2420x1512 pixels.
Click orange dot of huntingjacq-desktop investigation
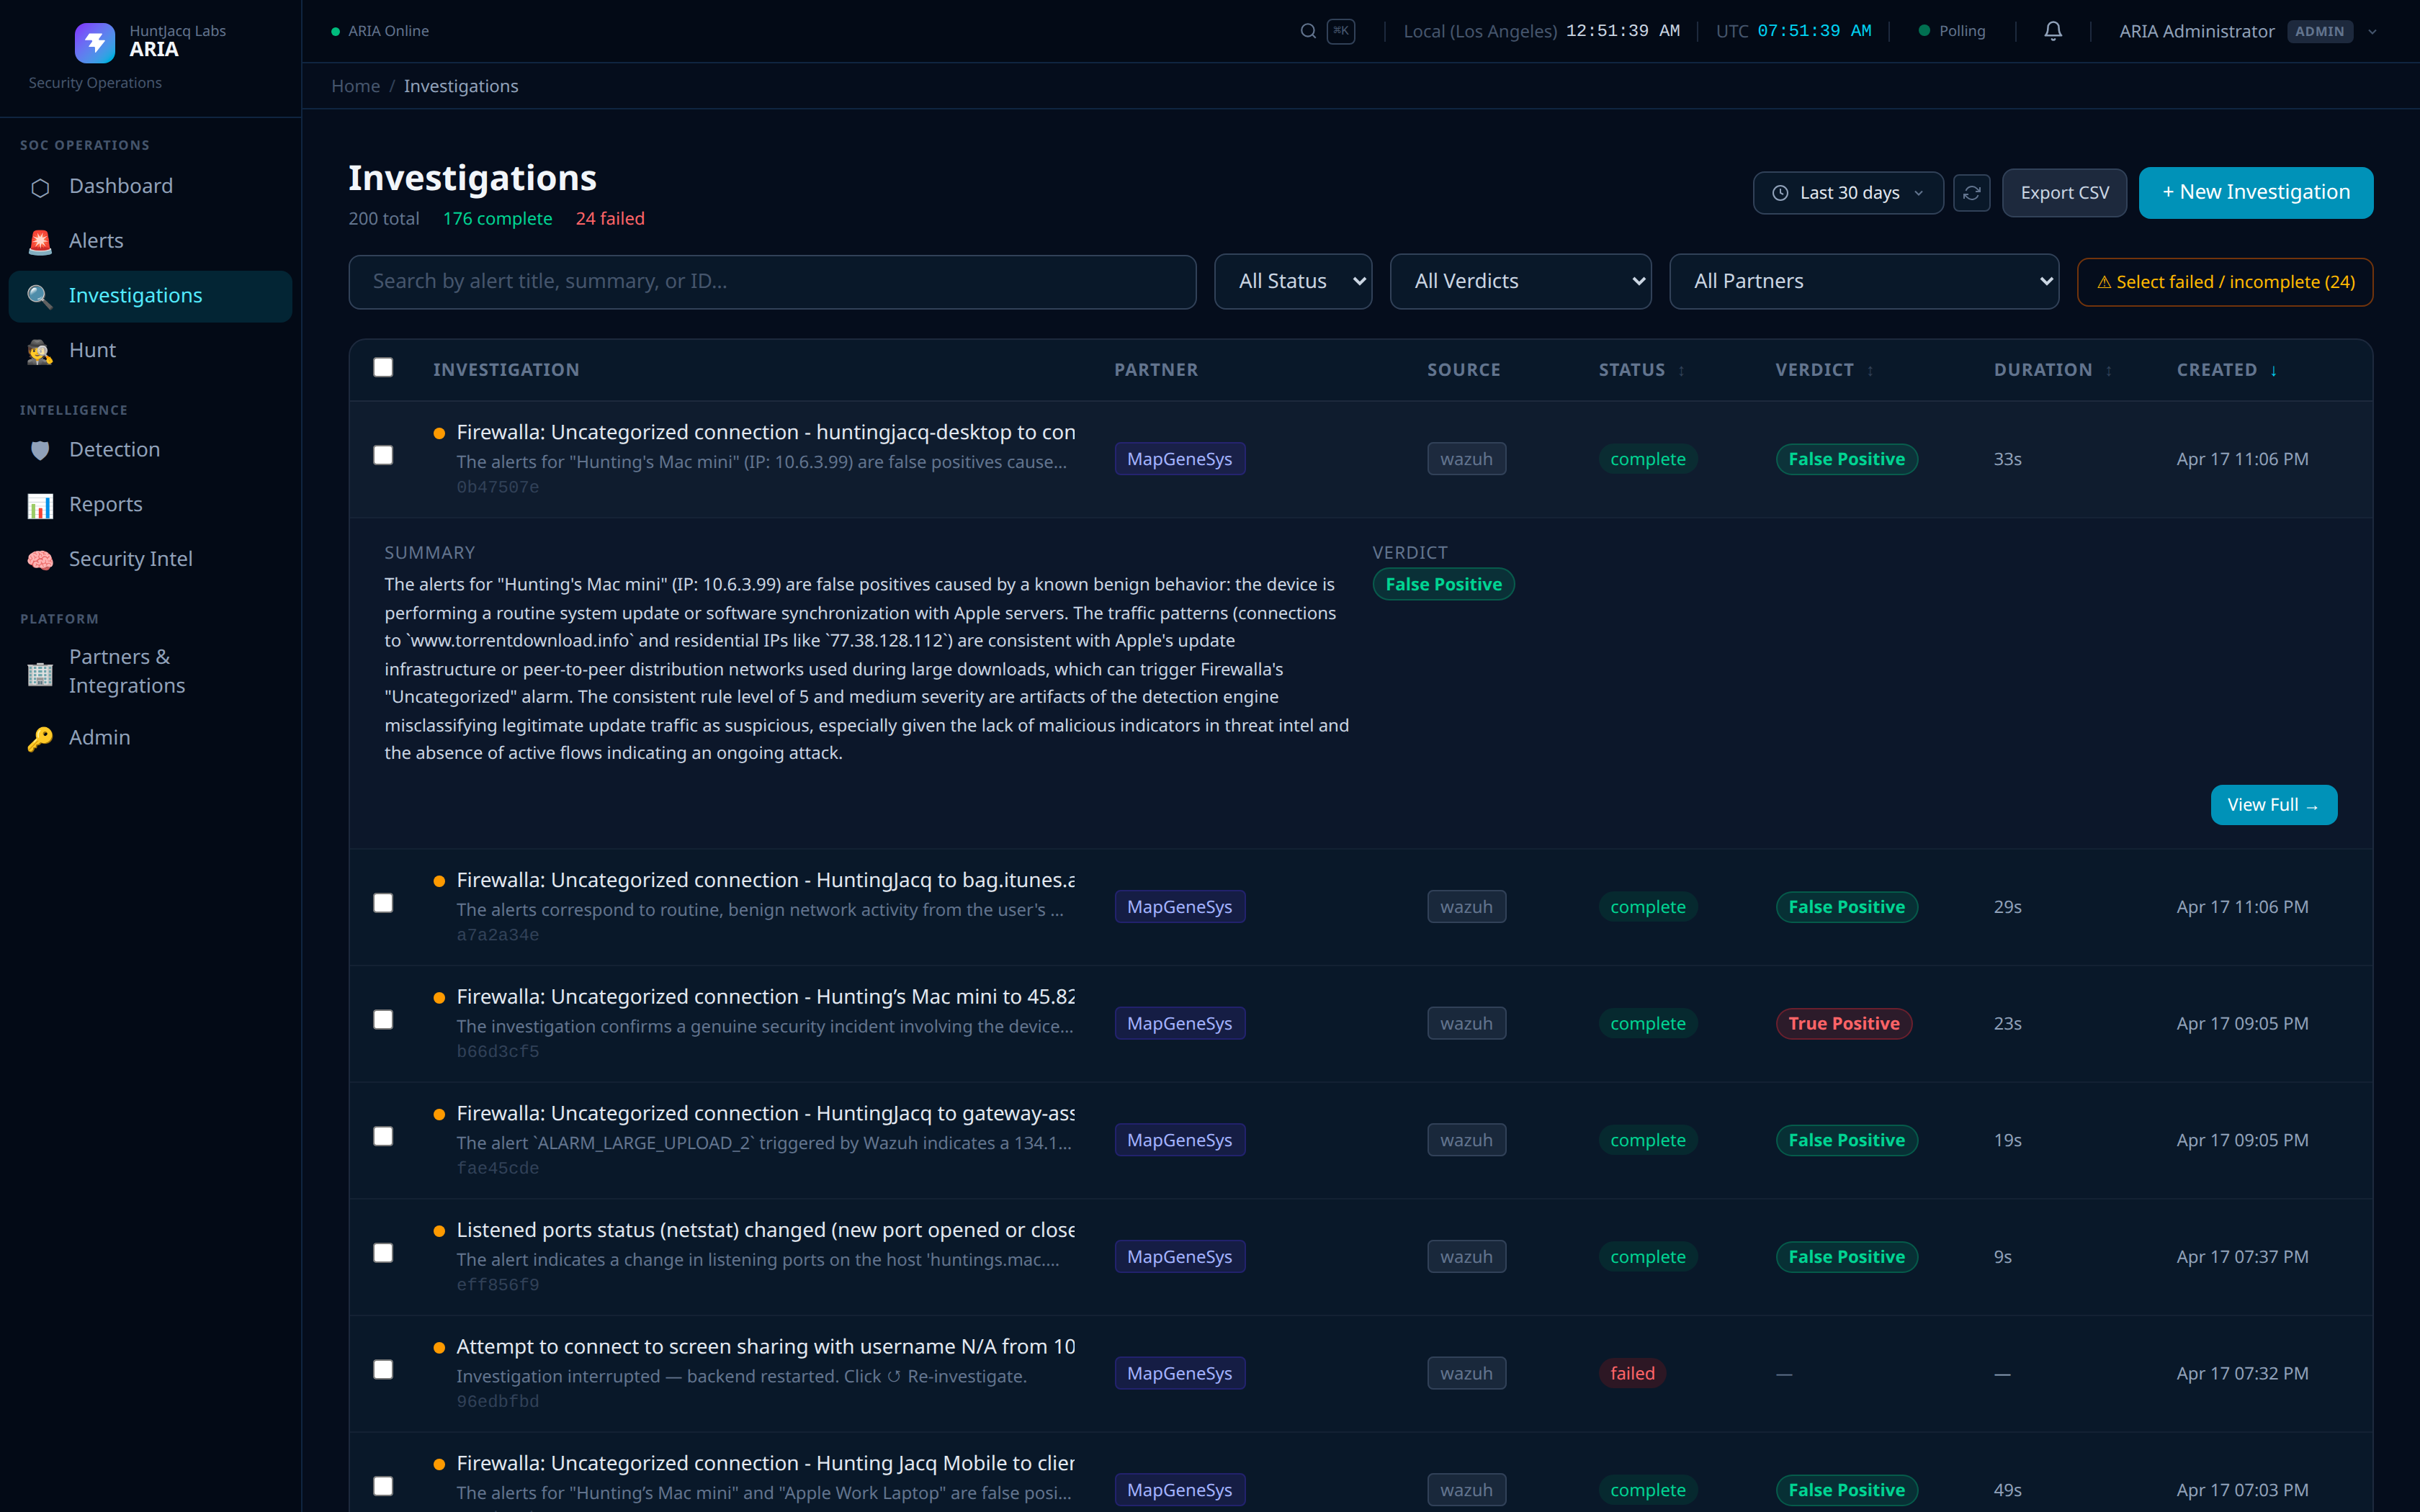click(x=439, y=433)
